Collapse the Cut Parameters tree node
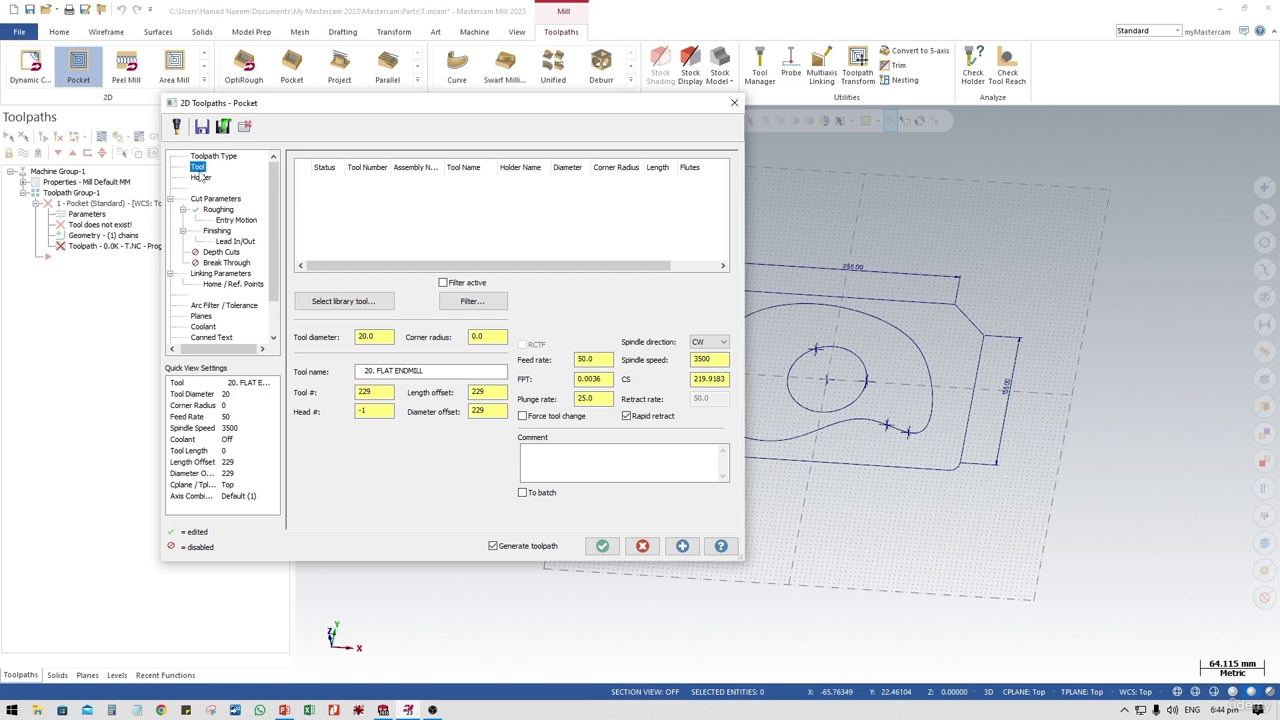 [171, 199]
